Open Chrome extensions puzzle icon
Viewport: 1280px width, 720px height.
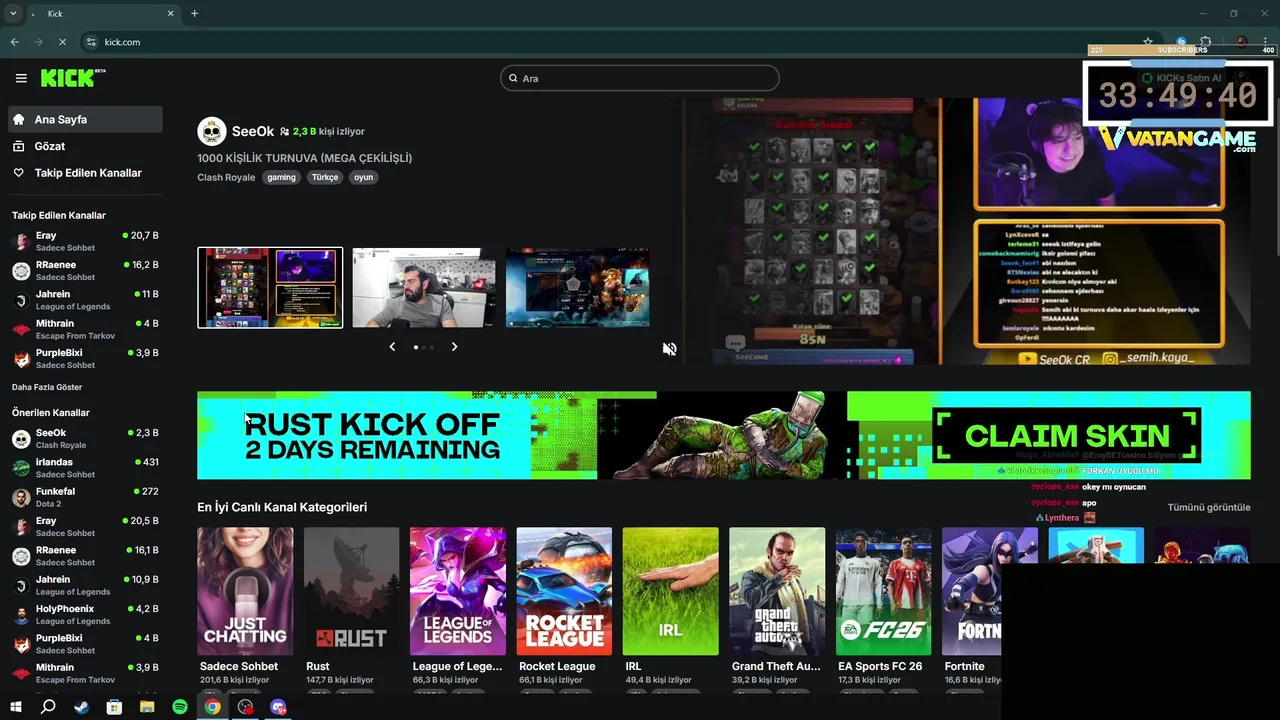click(1206, 42)
